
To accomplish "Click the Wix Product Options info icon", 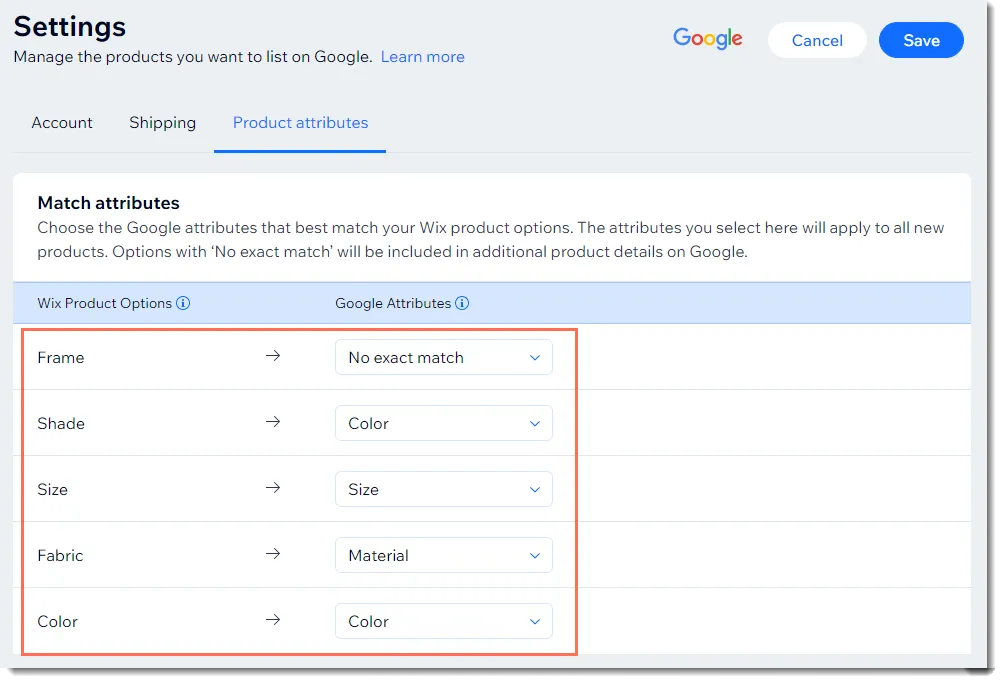I will coord(183,303).
